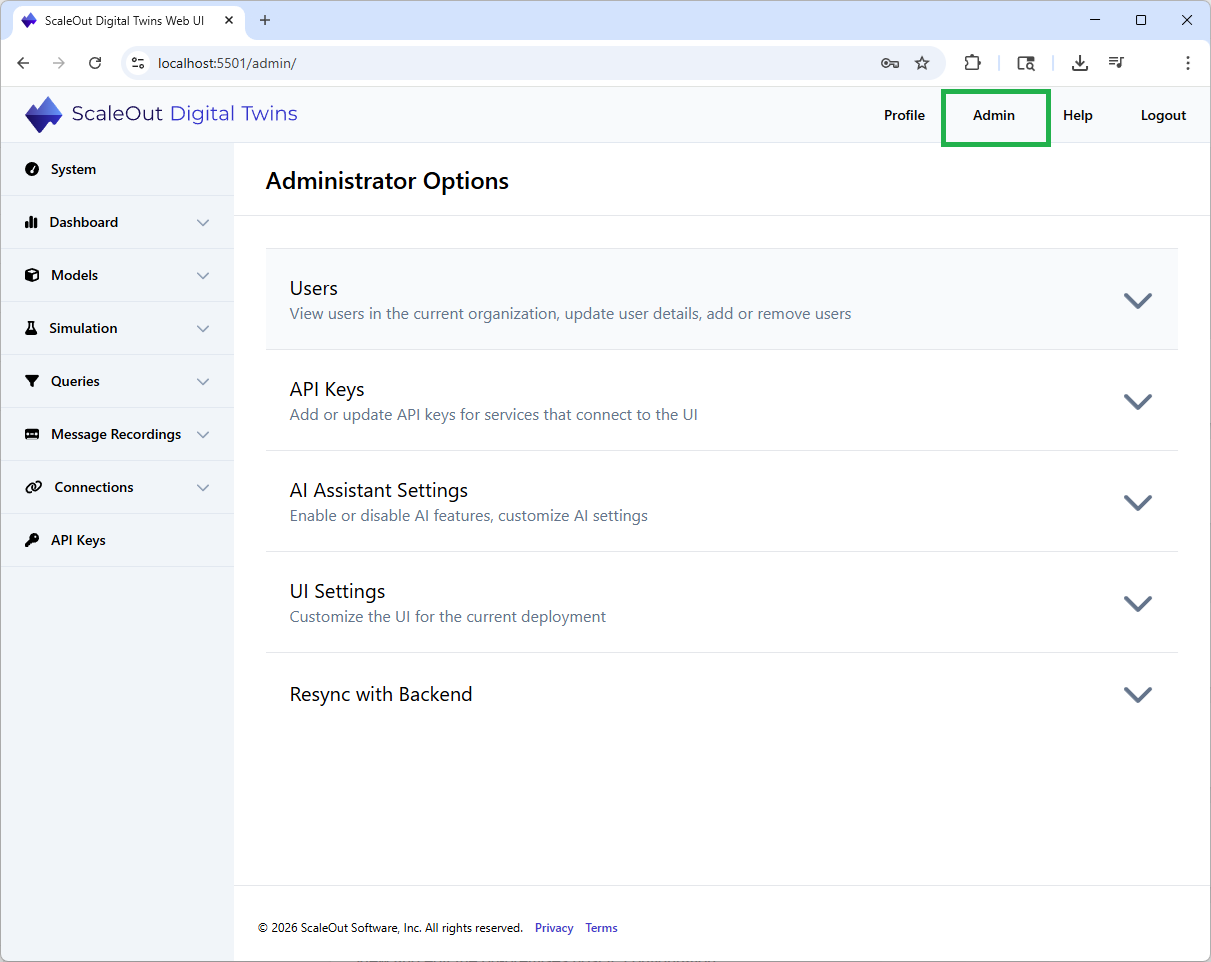
Task: Click the sidebar API Keys key icon
Action: click(32, 540)
